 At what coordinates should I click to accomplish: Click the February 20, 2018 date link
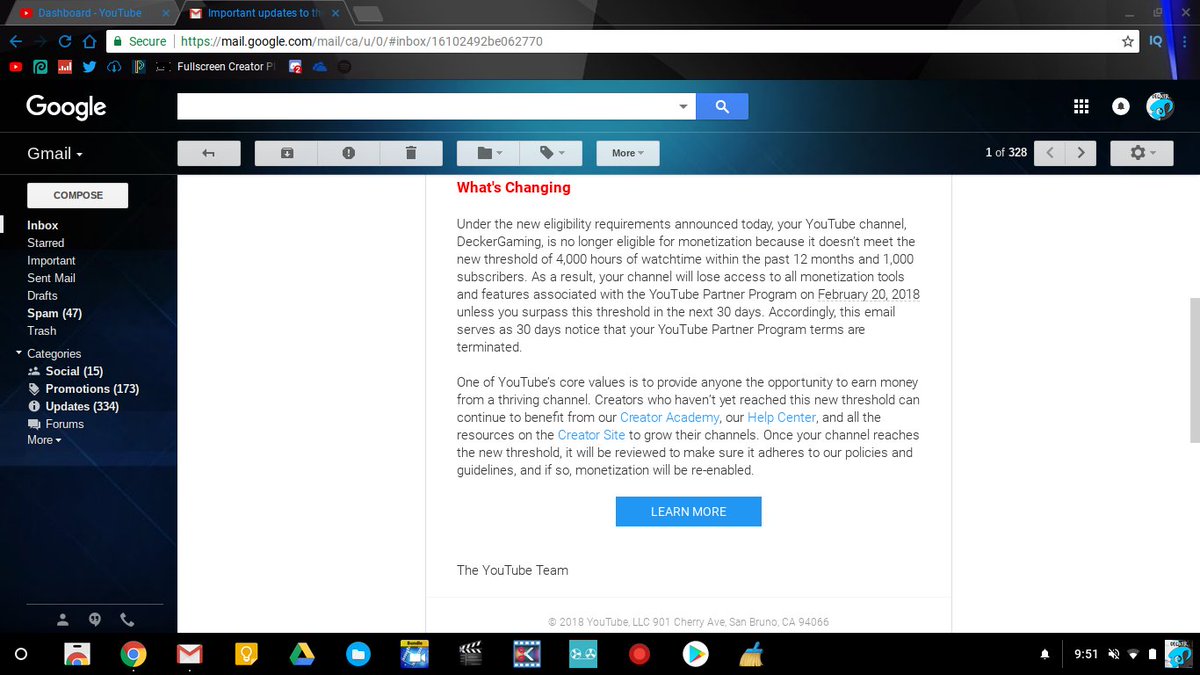869,294
